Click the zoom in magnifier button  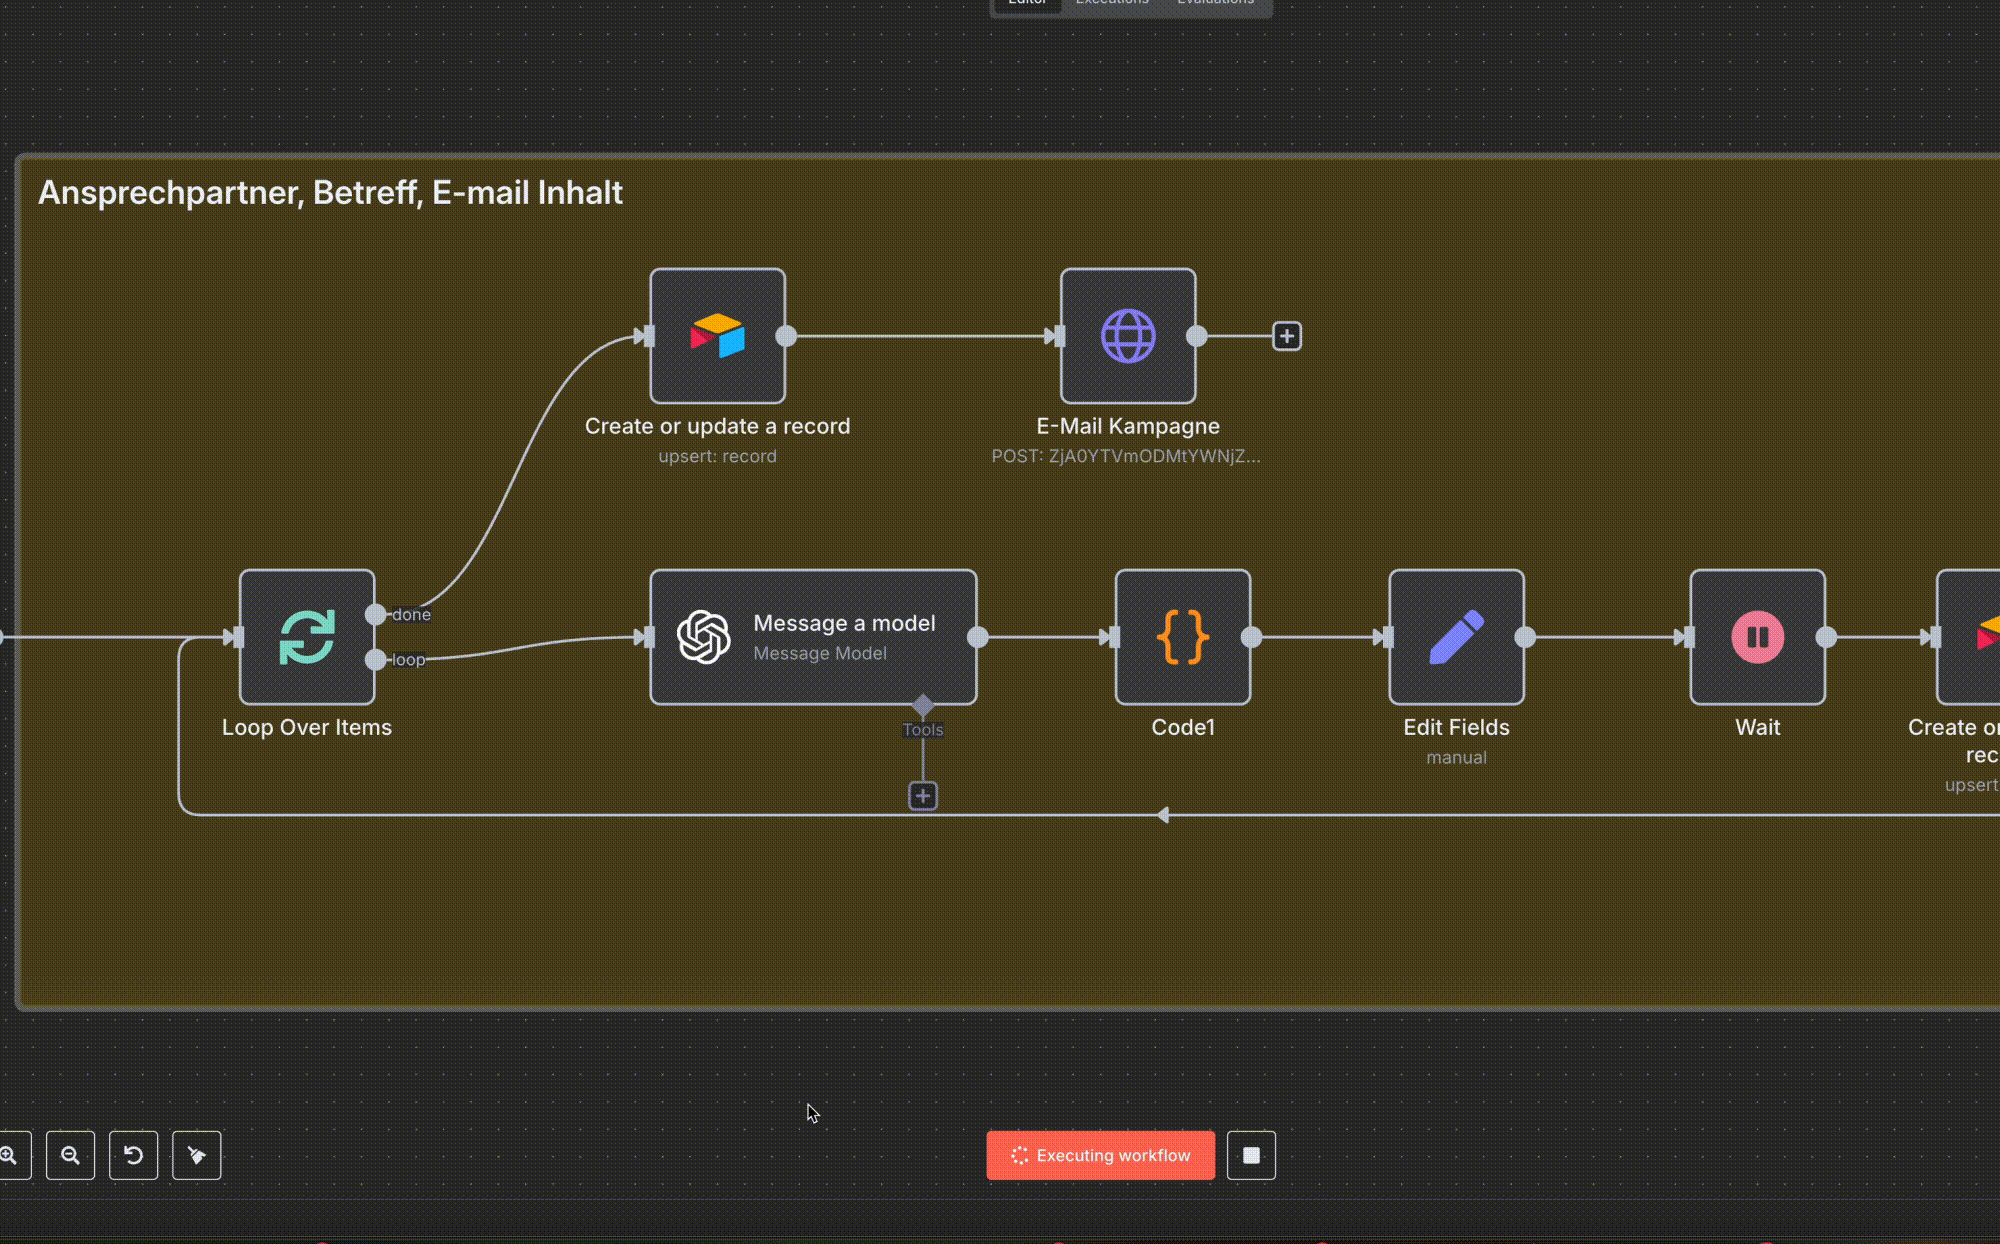[x=10, y=1155]
